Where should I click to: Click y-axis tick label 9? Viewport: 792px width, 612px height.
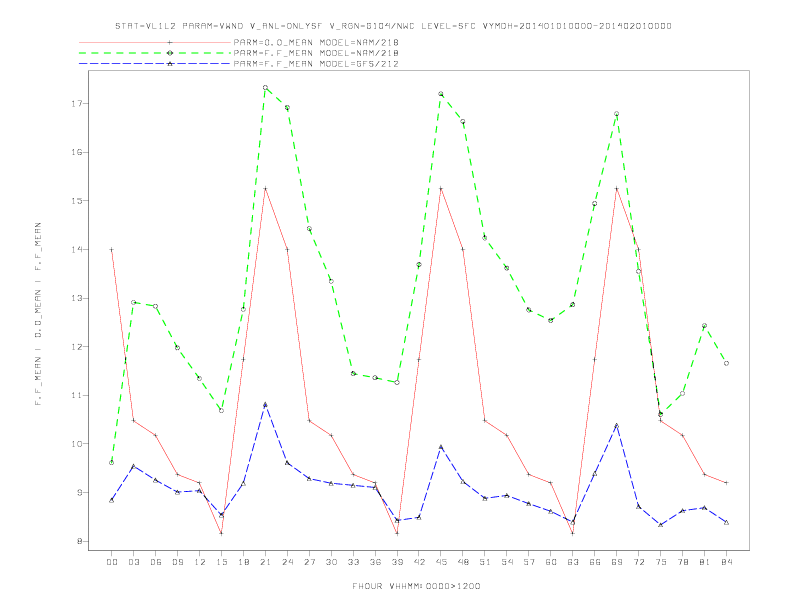point(79,492)
